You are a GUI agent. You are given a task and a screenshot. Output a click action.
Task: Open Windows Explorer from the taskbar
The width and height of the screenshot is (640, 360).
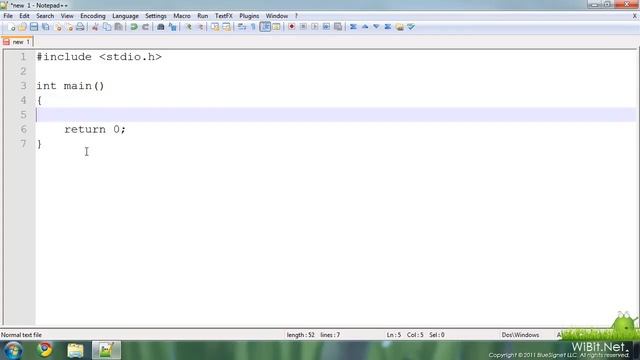click(x=75, y=350)
